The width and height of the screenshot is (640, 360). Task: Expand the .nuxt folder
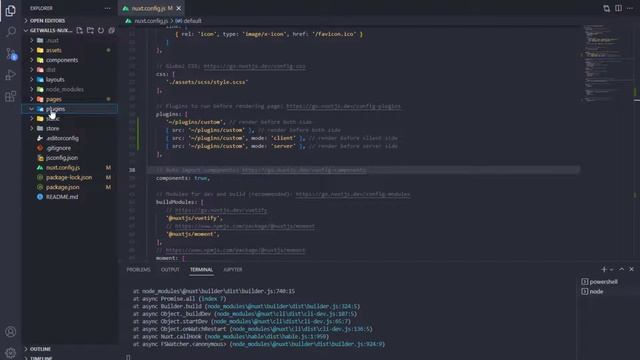coord(52,40)
